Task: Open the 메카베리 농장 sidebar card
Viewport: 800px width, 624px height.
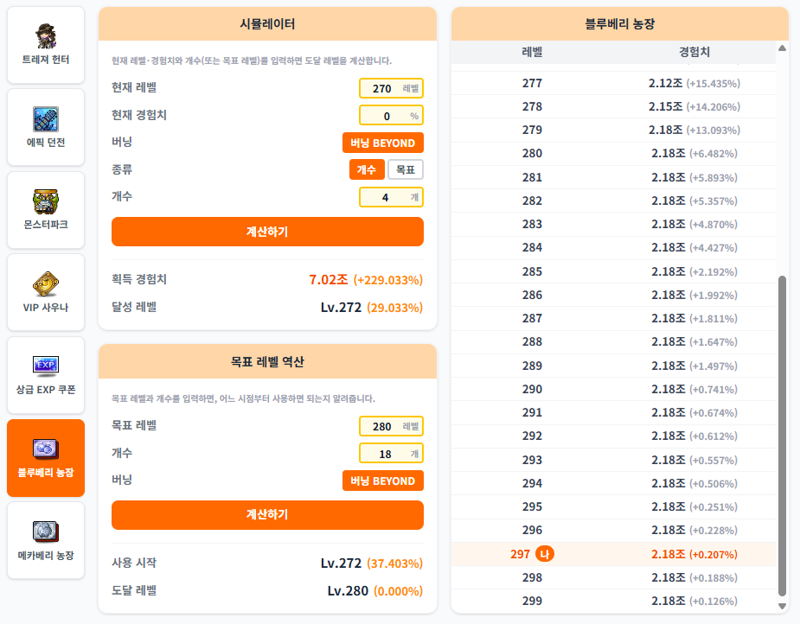Action: point(46,540)
